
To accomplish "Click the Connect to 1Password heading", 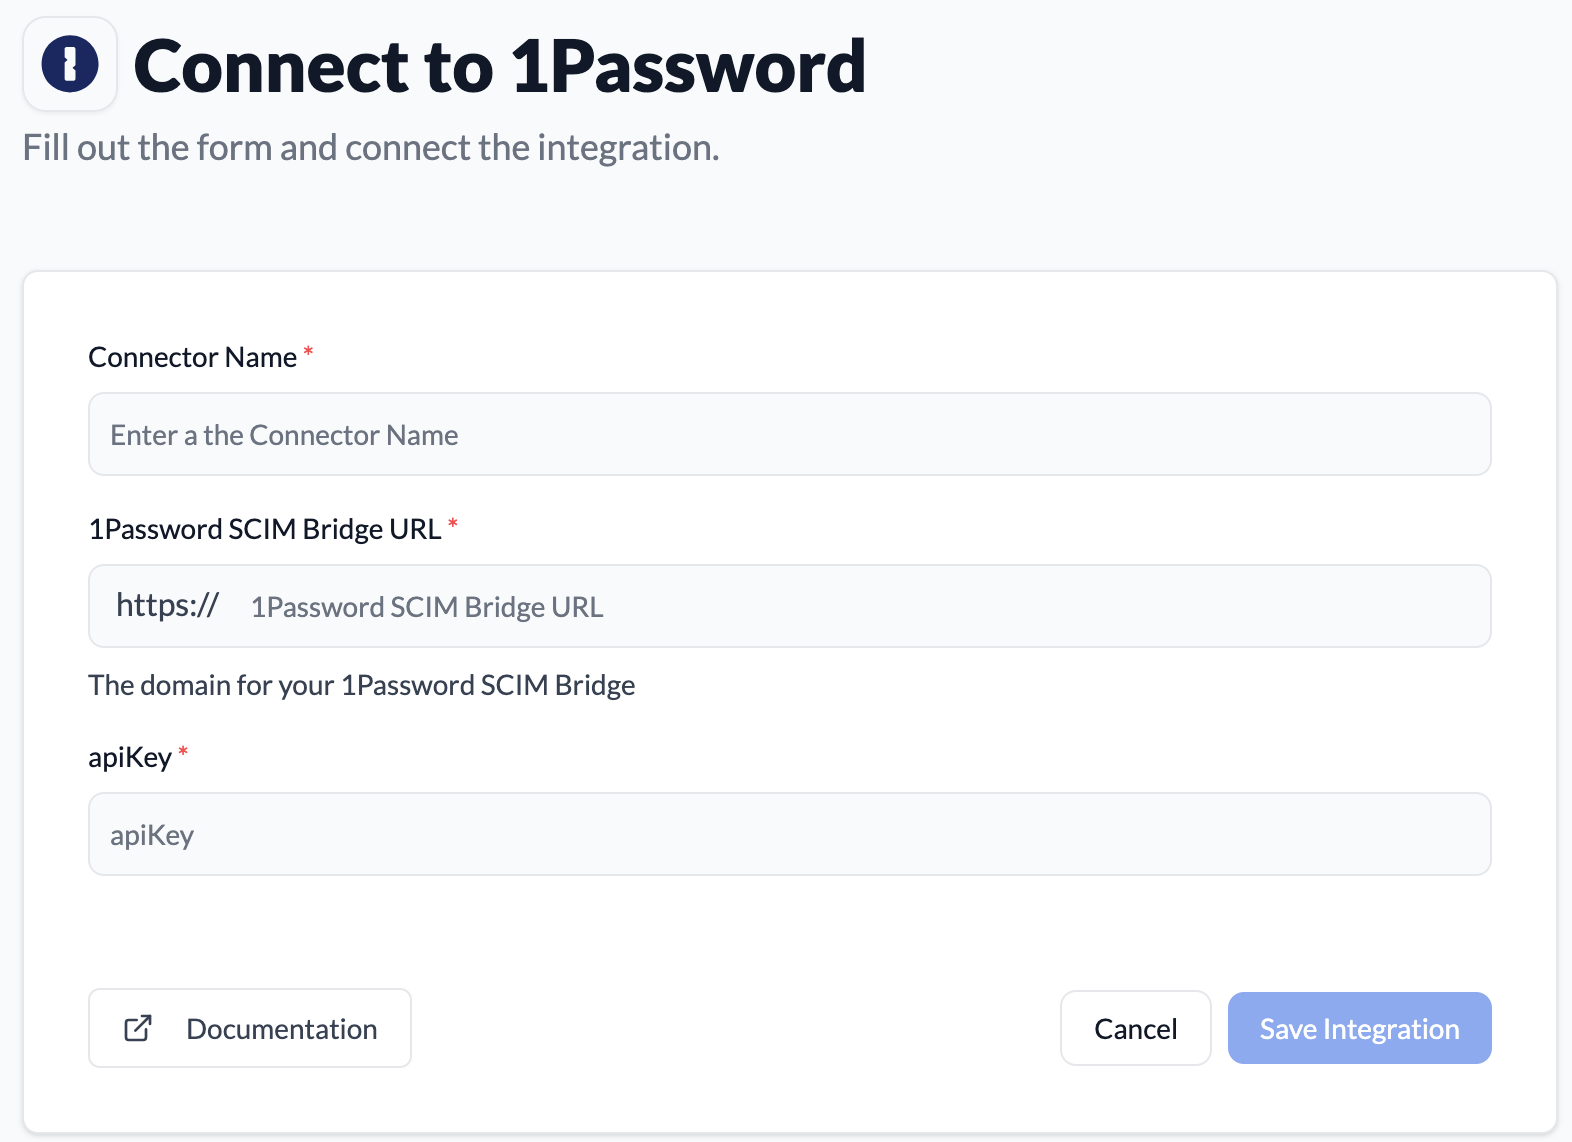I will 499,67.
